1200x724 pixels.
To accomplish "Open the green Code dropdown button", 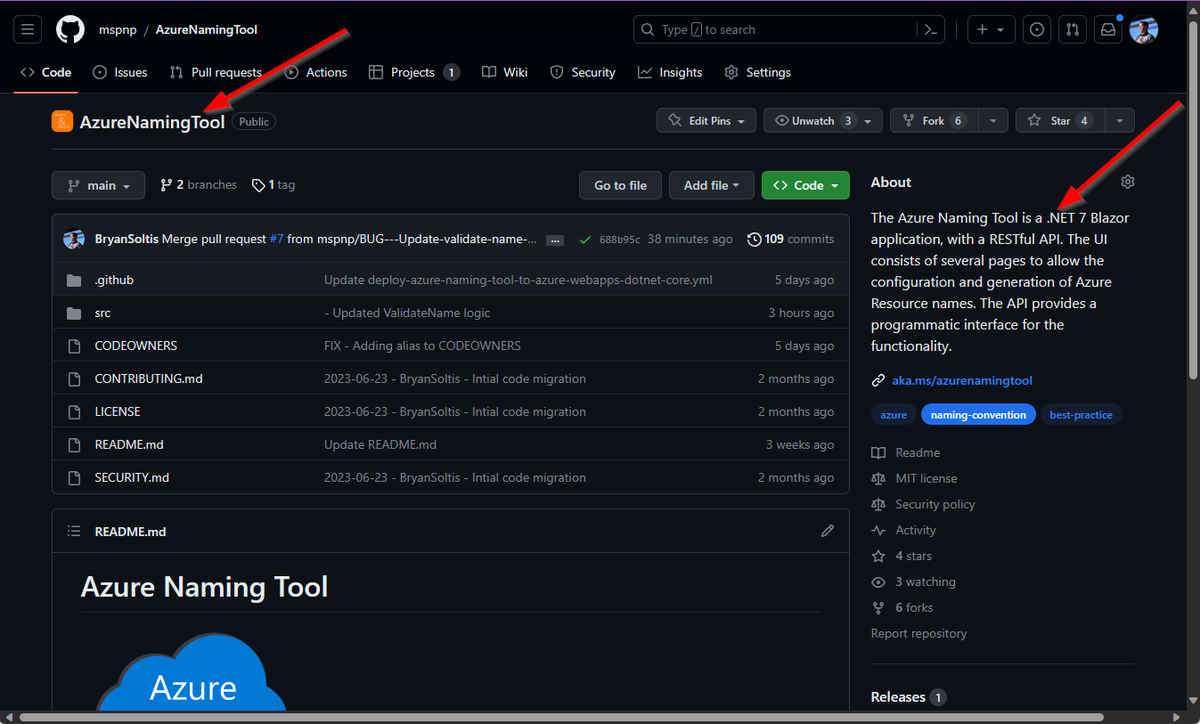I will [806, 185].
